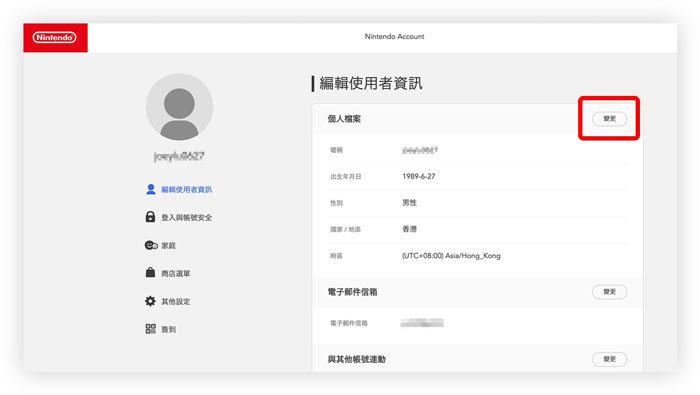Click 變更 button for 個人檔案

609,119
